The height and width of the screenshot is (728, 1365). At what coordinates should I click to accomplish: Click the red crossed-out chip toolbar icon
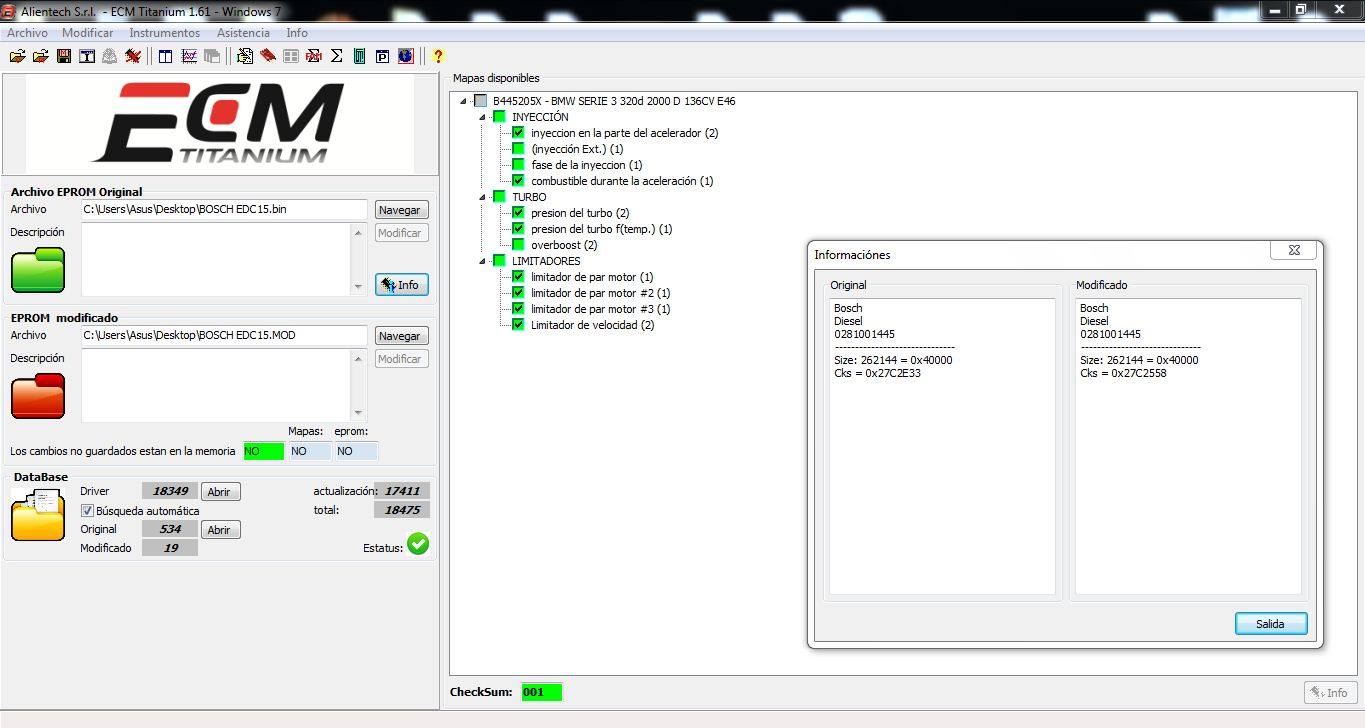pyautogui.click(x=132, y=56)
